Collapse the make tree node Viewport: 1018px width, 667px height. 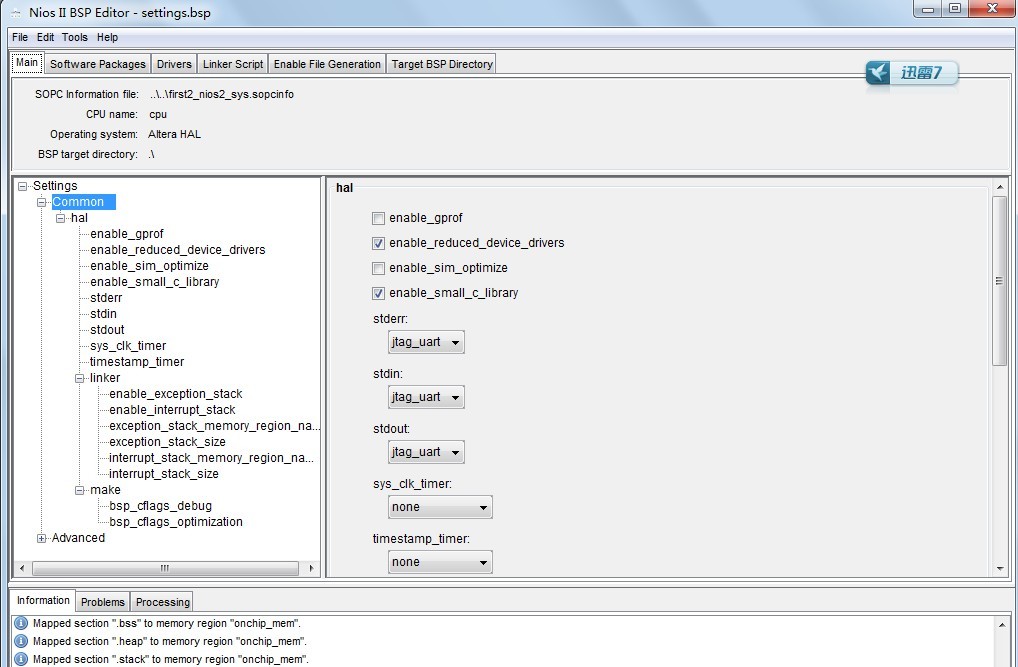click(x=80, y=489)
